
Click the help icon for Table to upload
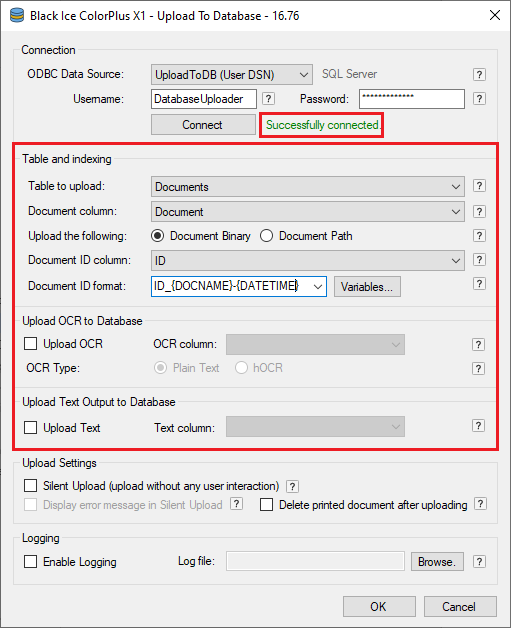click(479, 186)
